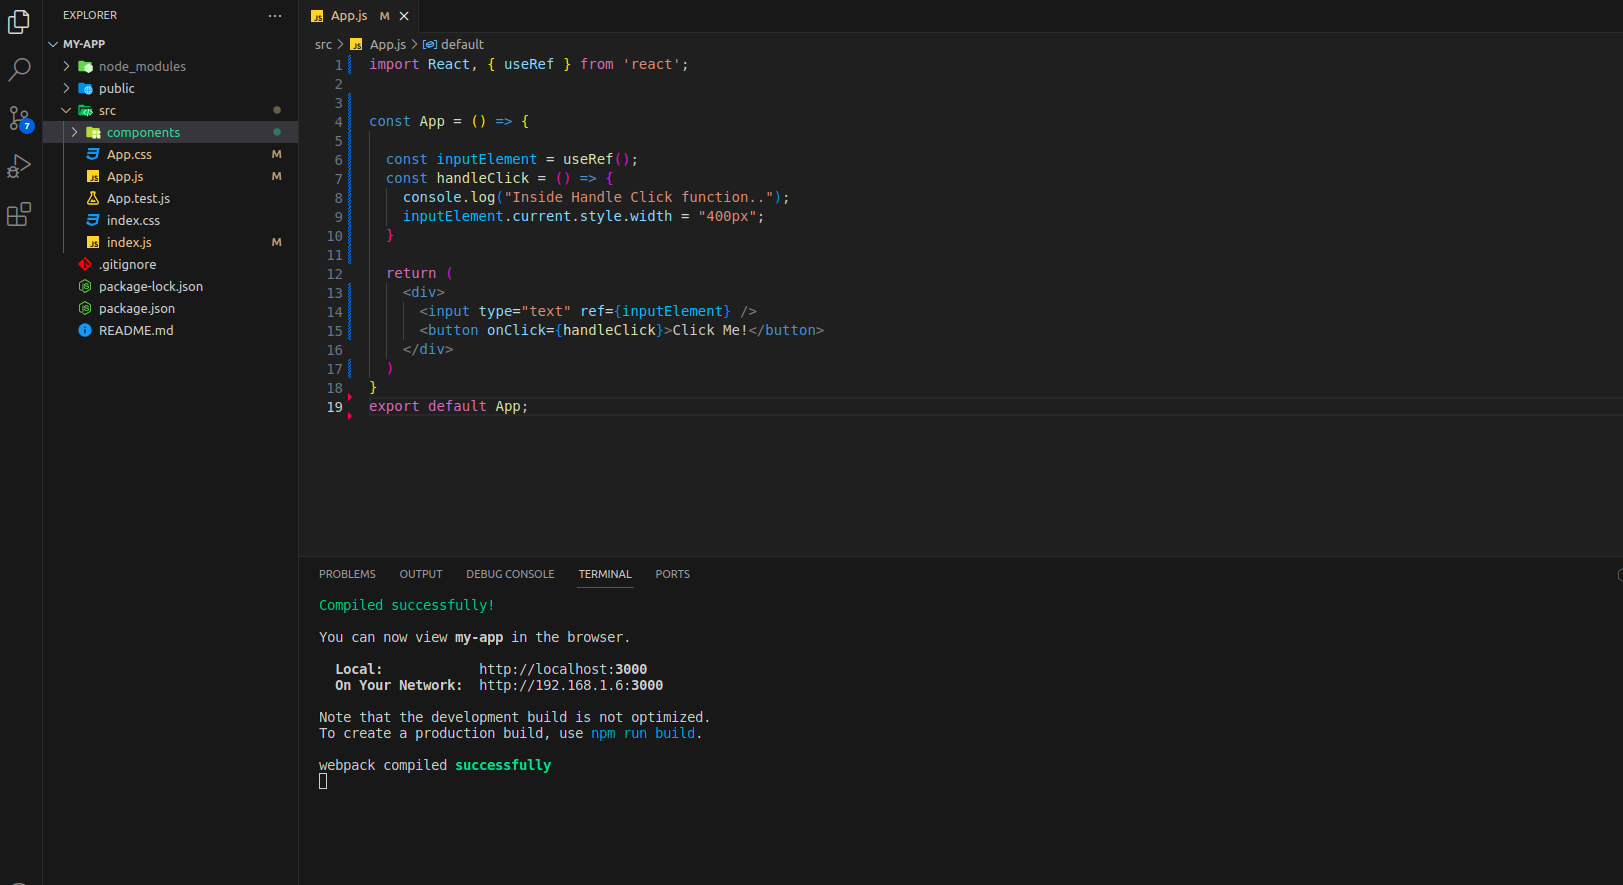Collapse the MY-APP project root
The image size is (1623, 885).
83,44
